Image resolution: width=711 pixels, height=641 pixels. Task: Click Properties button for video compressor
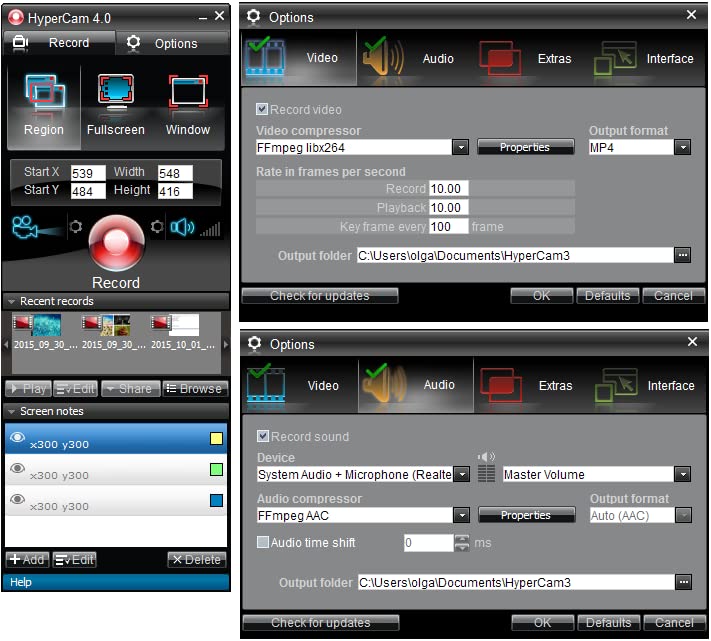[525, 147]
